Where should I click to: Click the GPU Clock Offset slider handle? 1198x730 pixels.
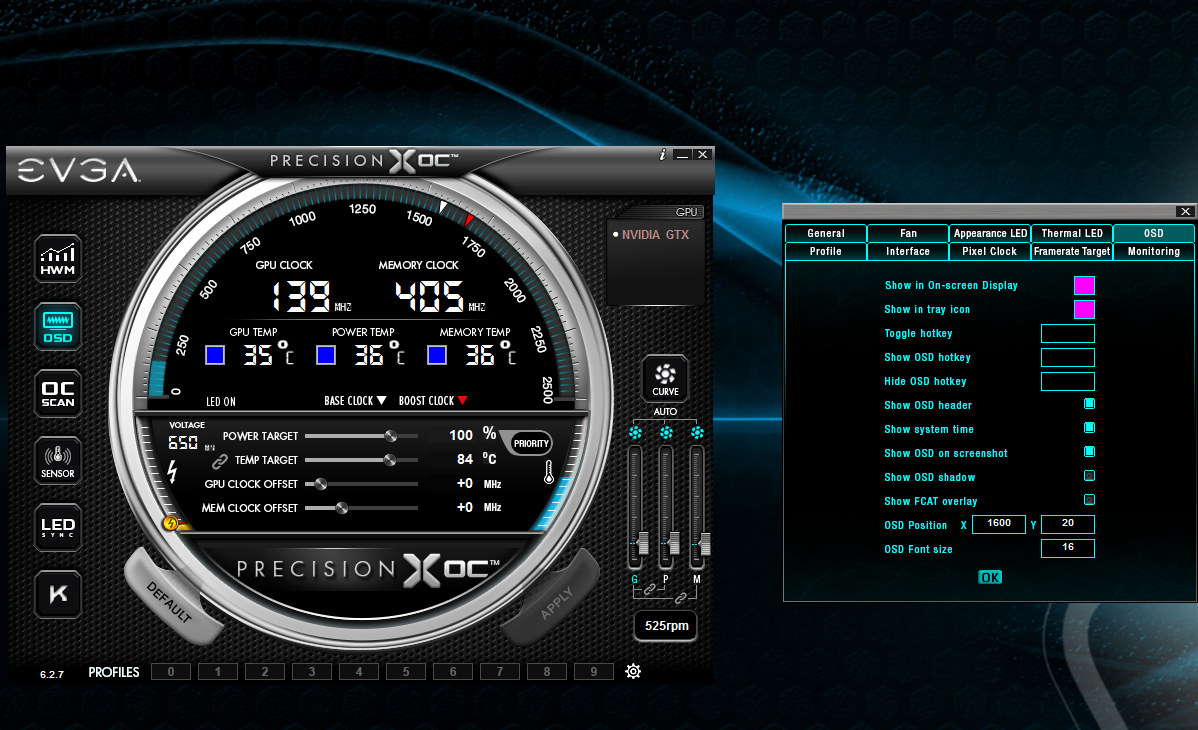(321, 484)
